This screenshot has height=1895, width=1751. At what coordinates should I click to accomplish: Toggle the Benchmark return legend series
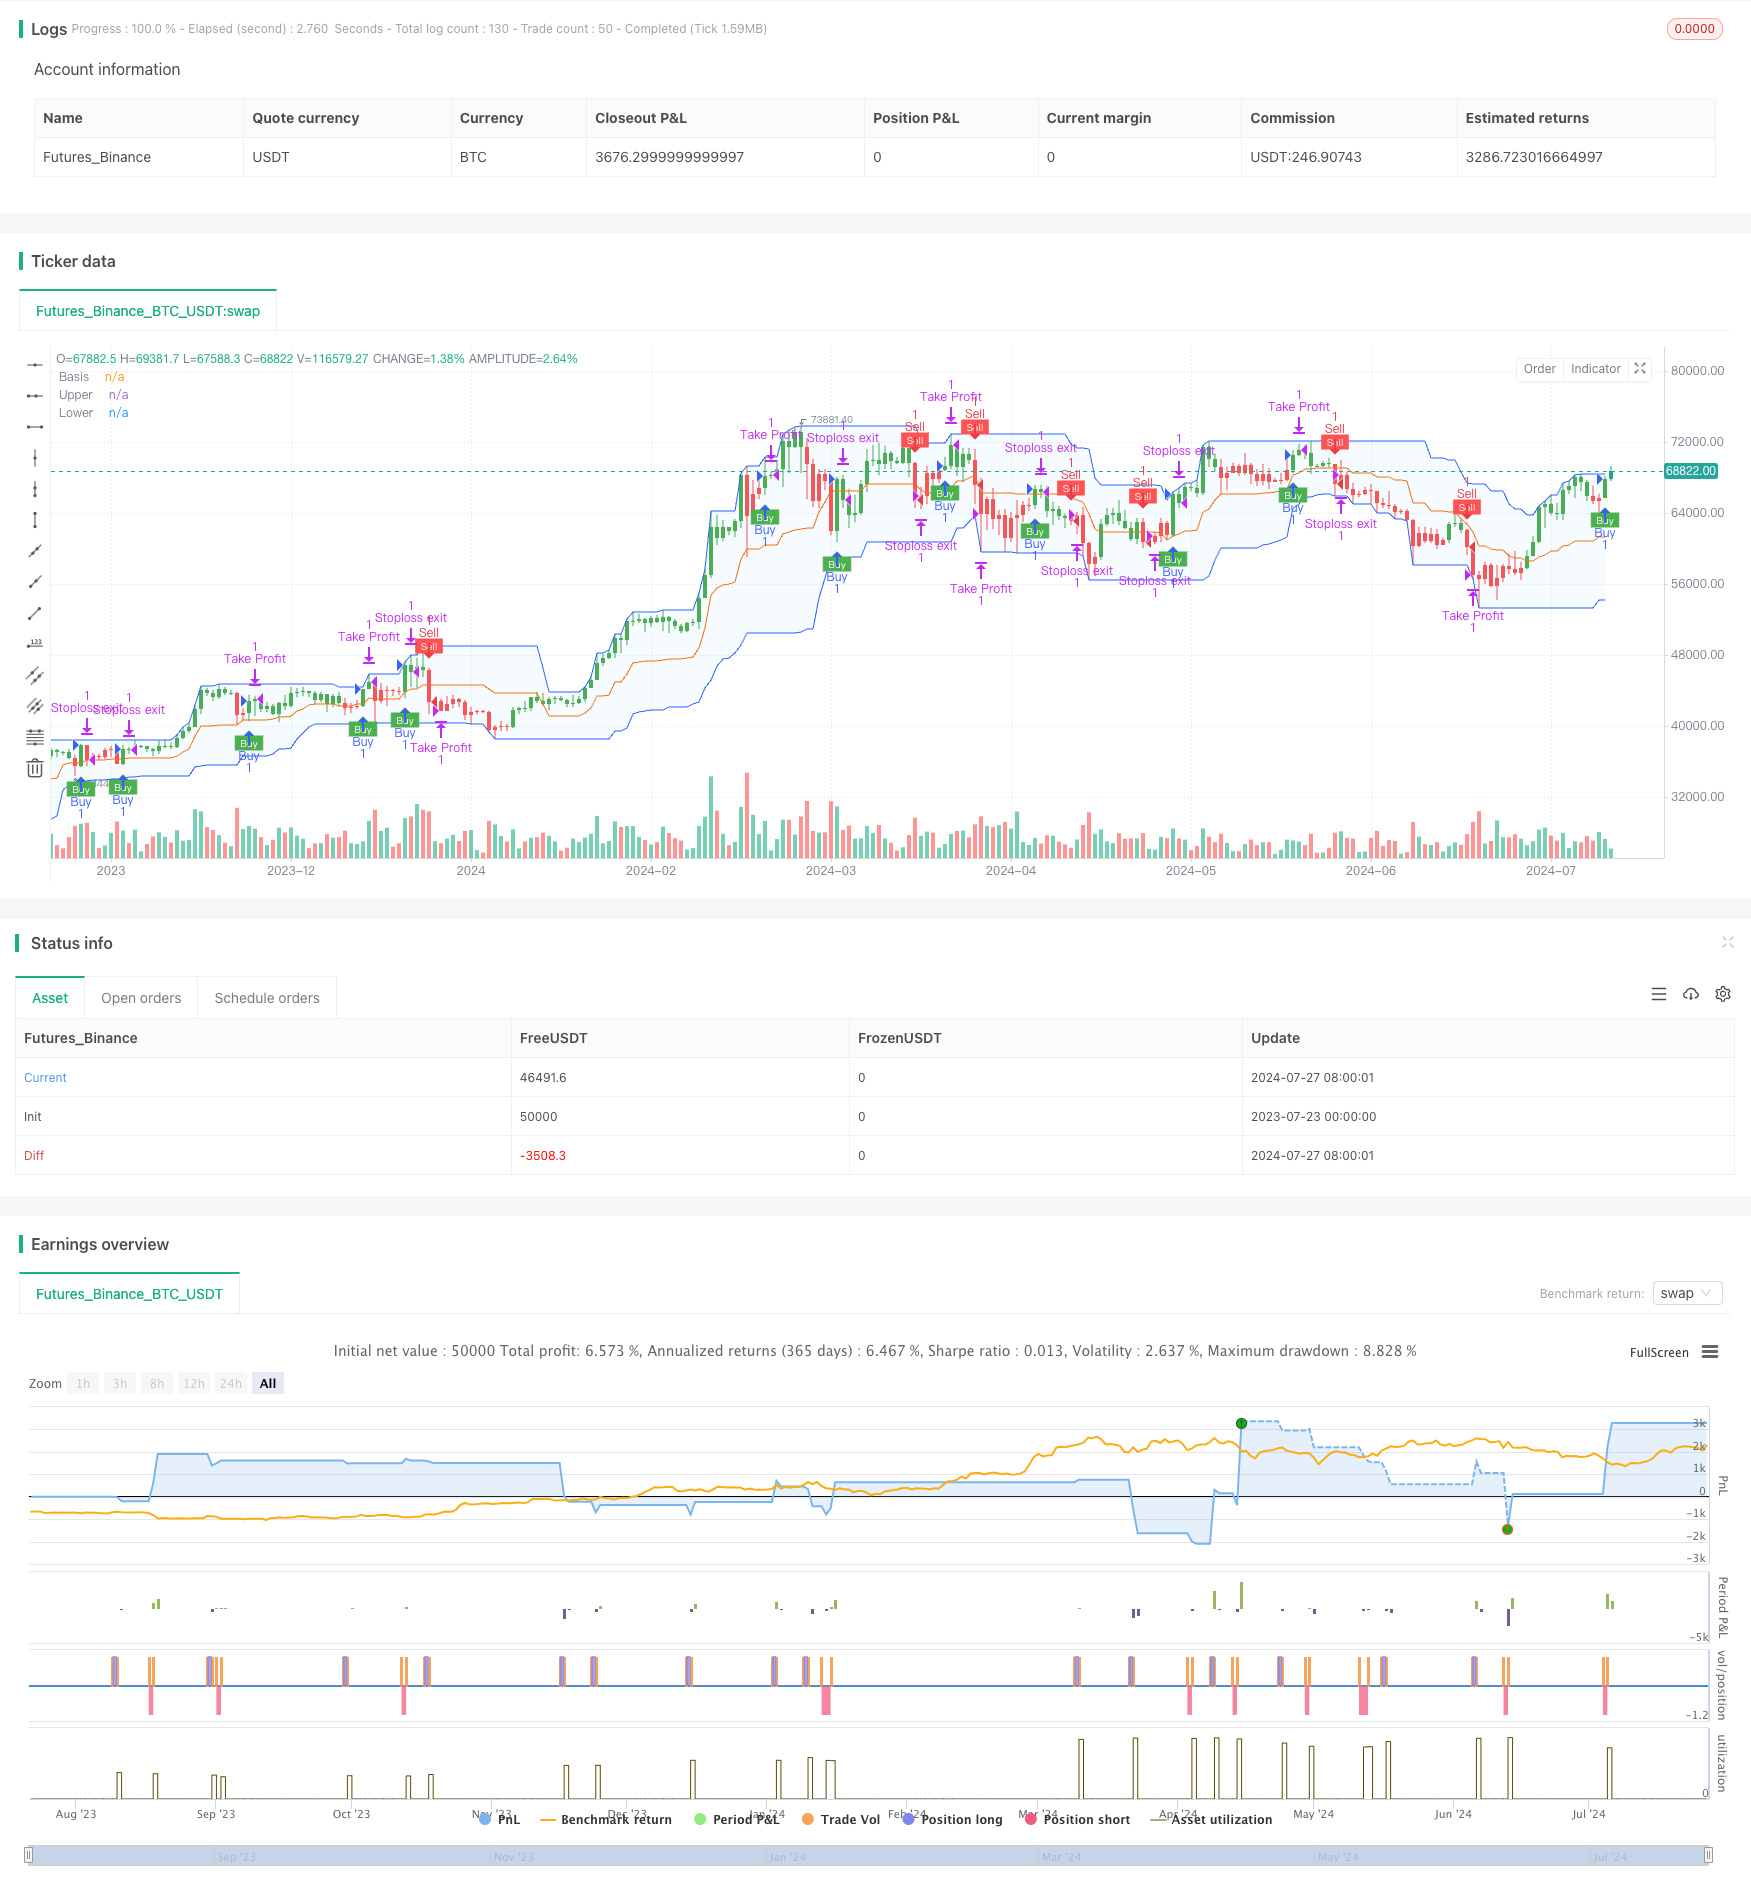coord(606,1819)
